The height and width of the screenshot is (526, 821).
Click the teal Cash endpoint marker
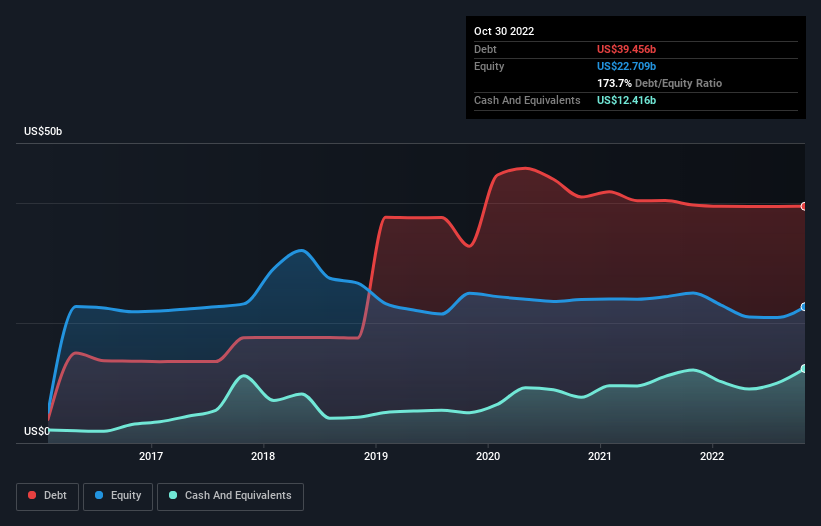coord(804,368)
